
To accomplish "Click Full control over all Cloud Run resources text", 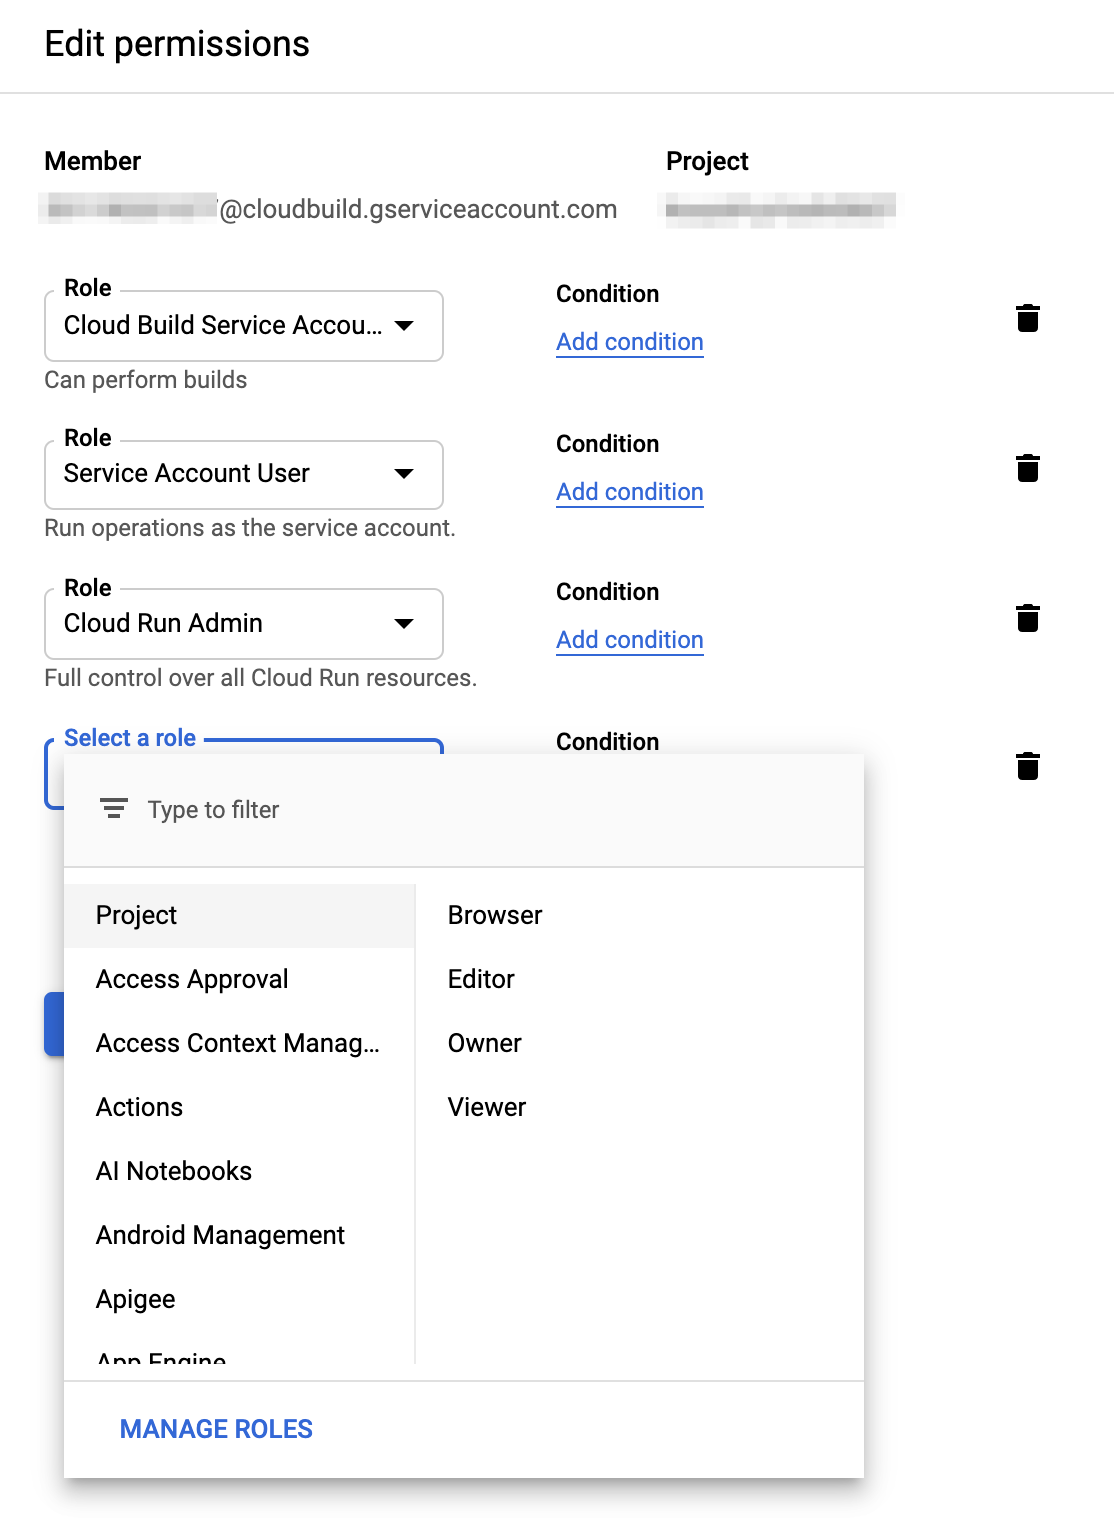I will coord(261,678).
